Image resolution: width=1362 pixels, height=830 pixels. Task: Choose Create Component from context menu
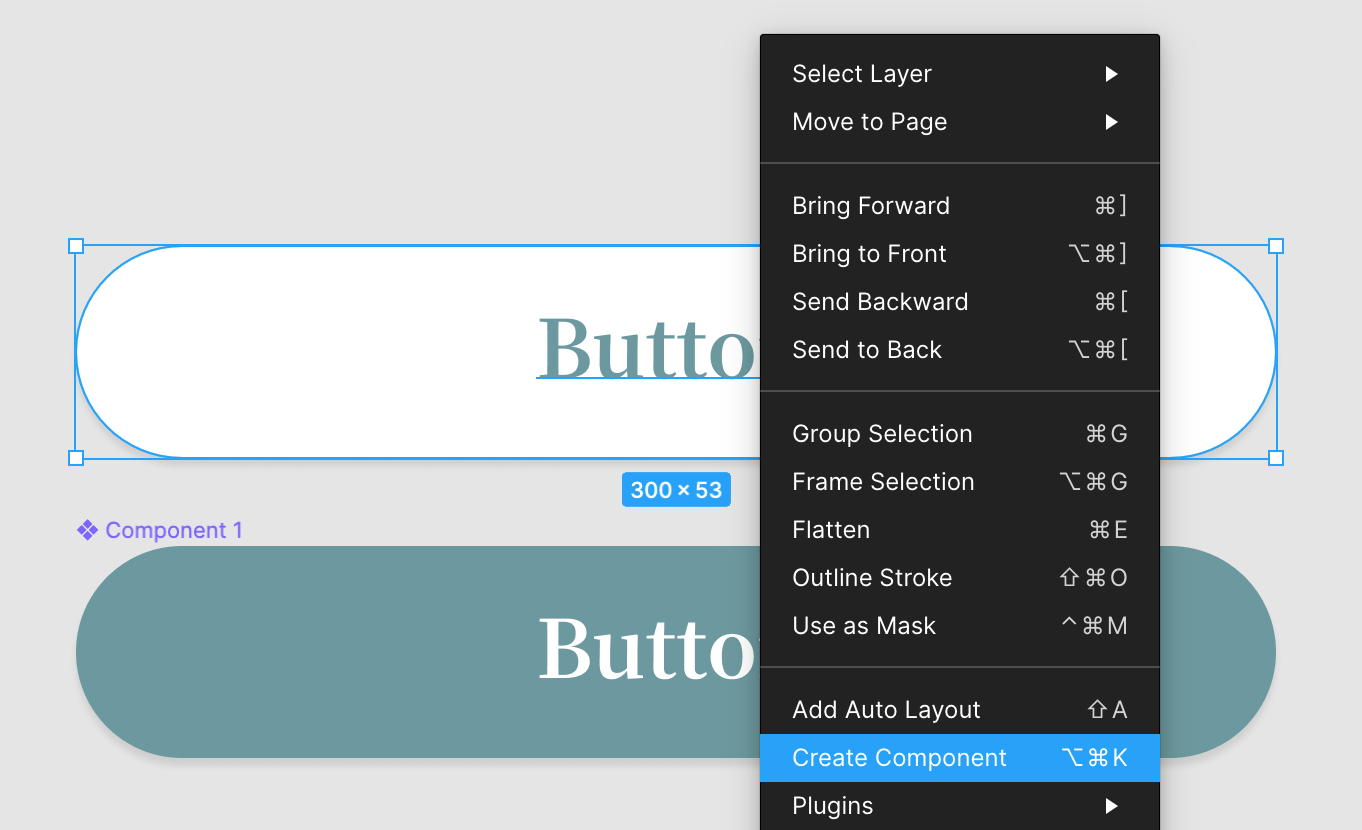pos(899,758)
